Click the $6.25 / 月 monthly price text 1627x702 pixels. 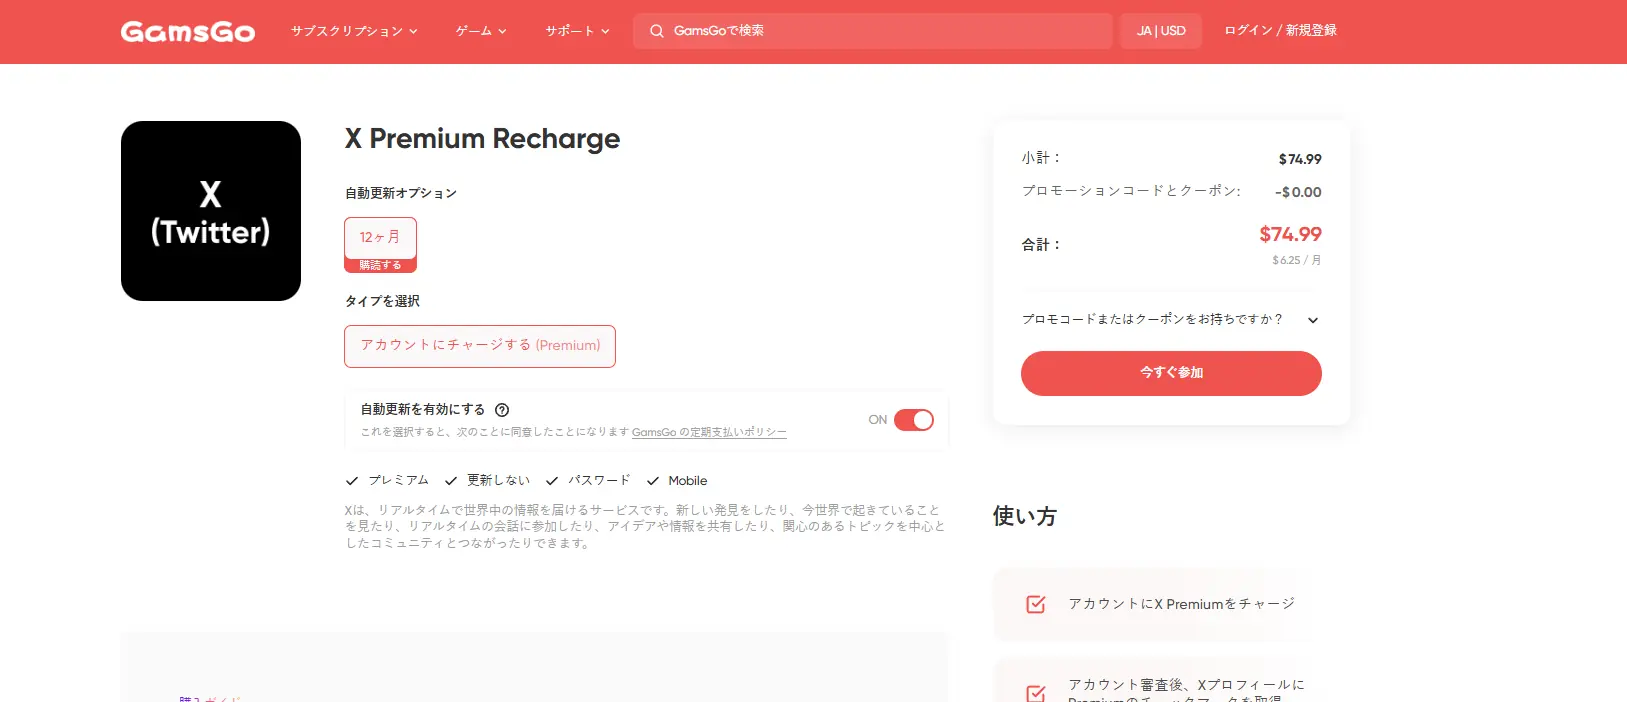1297,260
